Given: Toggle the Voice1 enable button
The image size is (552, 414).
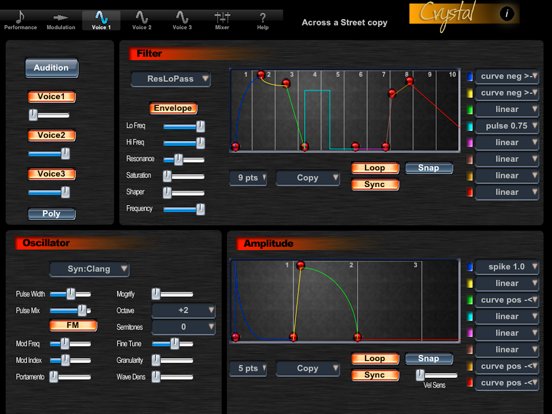Looking at the screenshot, I should 52,96.
